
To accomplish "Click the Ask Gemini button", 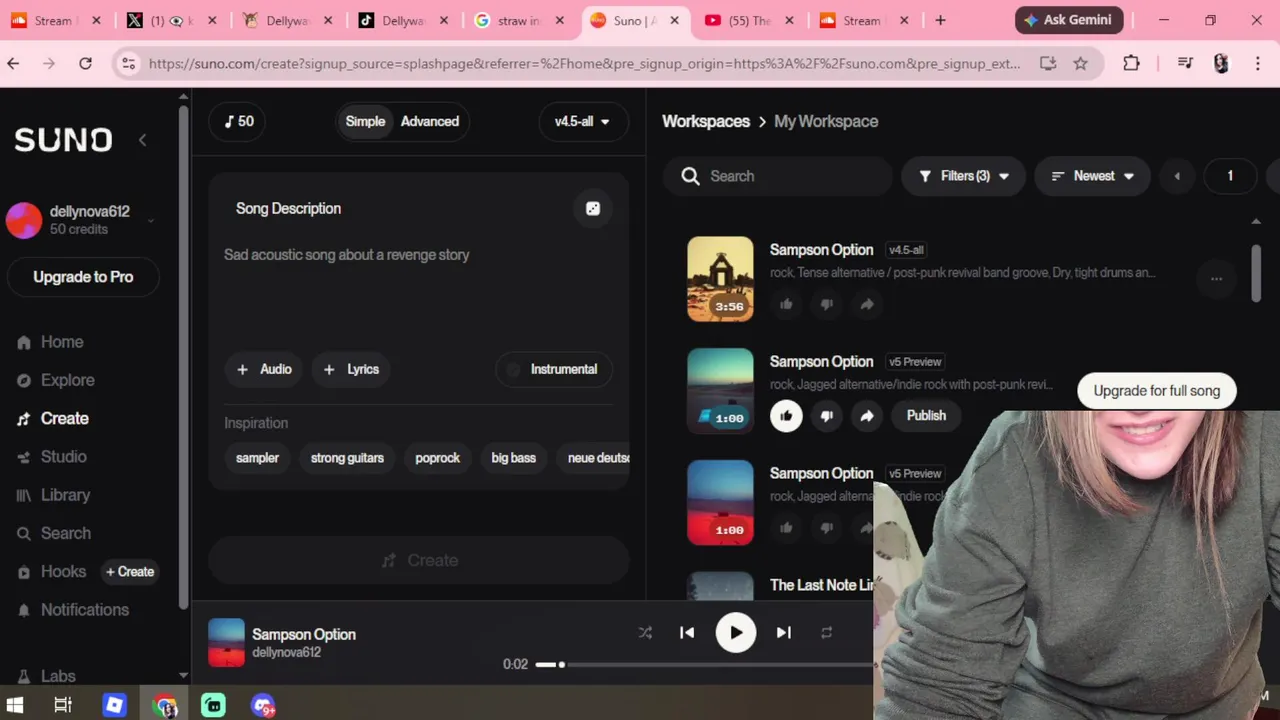I will pos(1070,20).
